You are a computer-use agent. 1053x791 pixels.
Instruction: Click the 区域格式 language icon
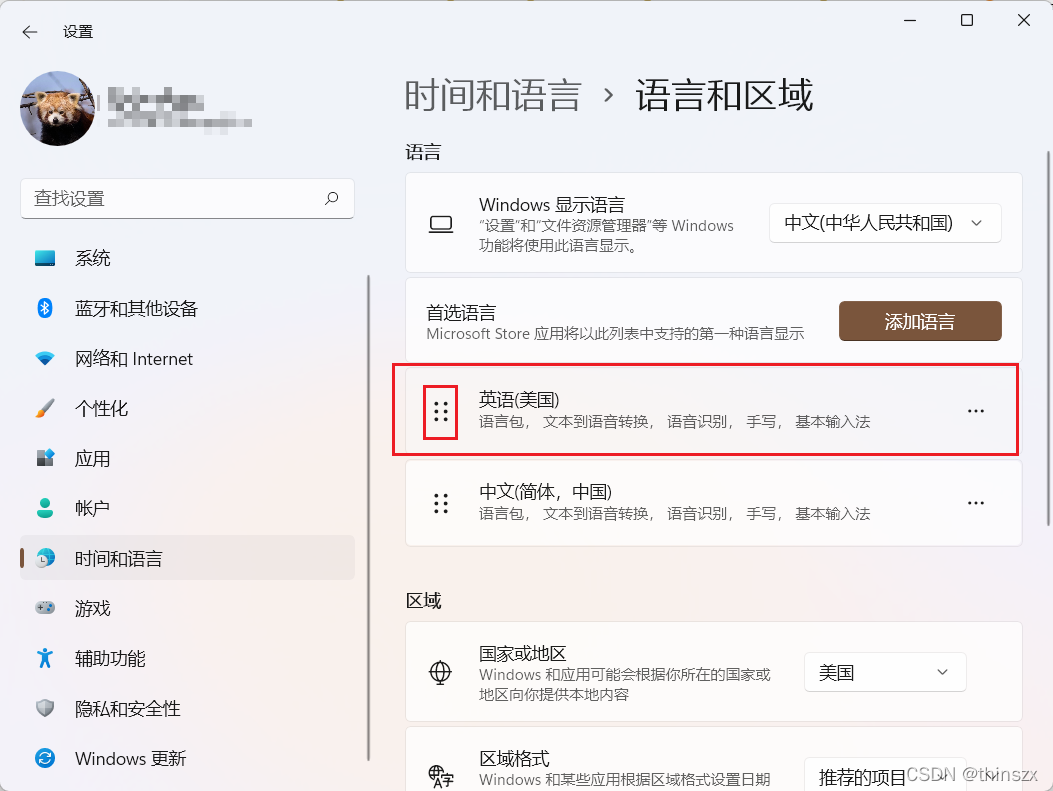[441, 776]
